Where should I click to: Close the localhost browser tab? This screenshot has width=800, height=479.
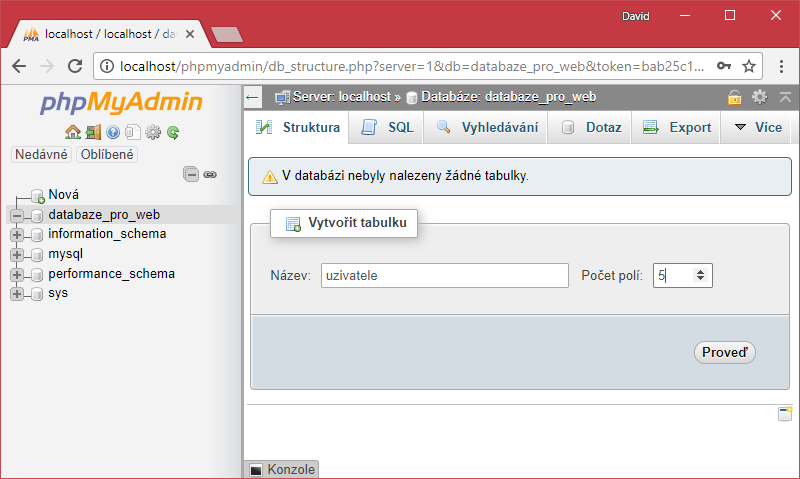190,34
